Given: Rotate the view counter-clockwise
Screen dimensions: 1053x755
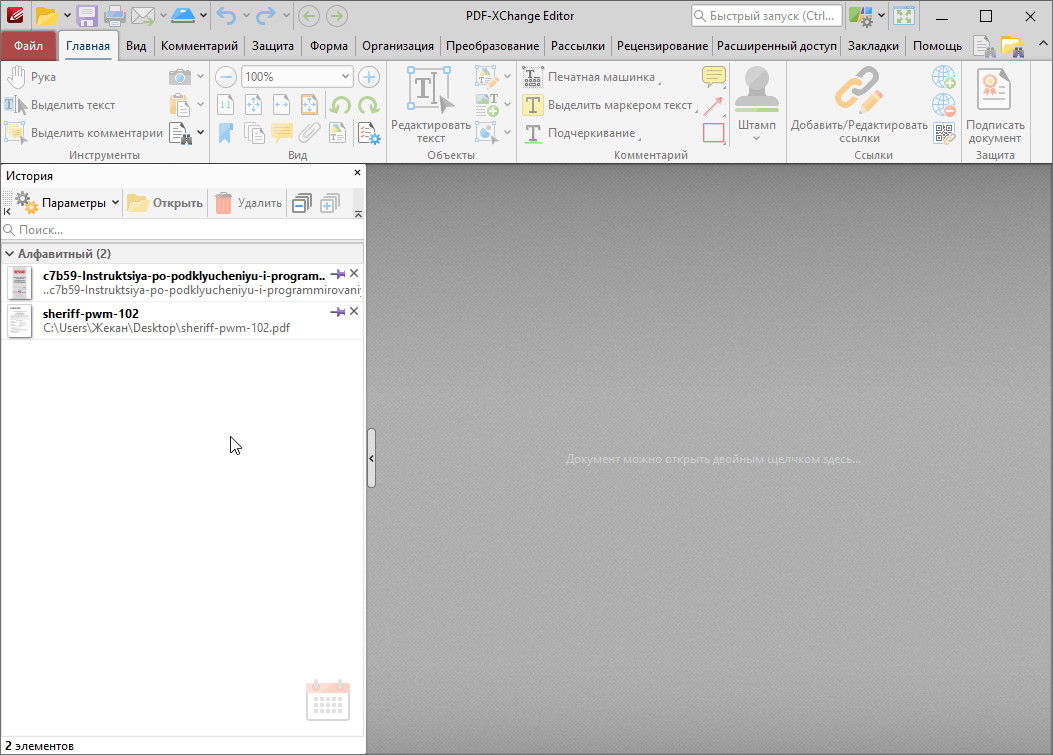Looking at the screenshot, I should 340,105.
